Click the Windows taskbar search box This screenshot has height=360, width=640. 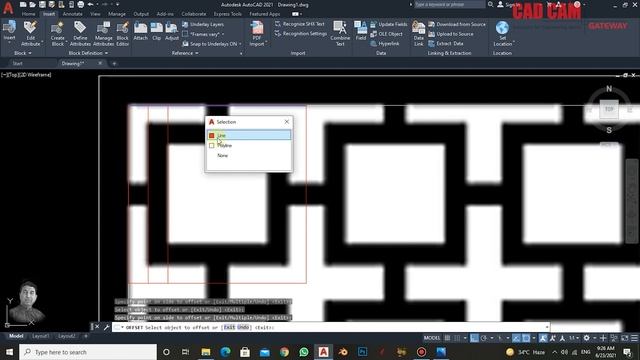point(88,352)
